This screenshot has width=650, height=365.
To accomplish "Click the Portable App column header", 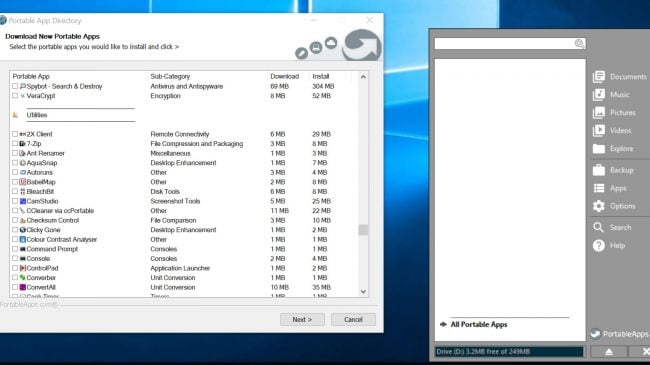I will [31, 76].
